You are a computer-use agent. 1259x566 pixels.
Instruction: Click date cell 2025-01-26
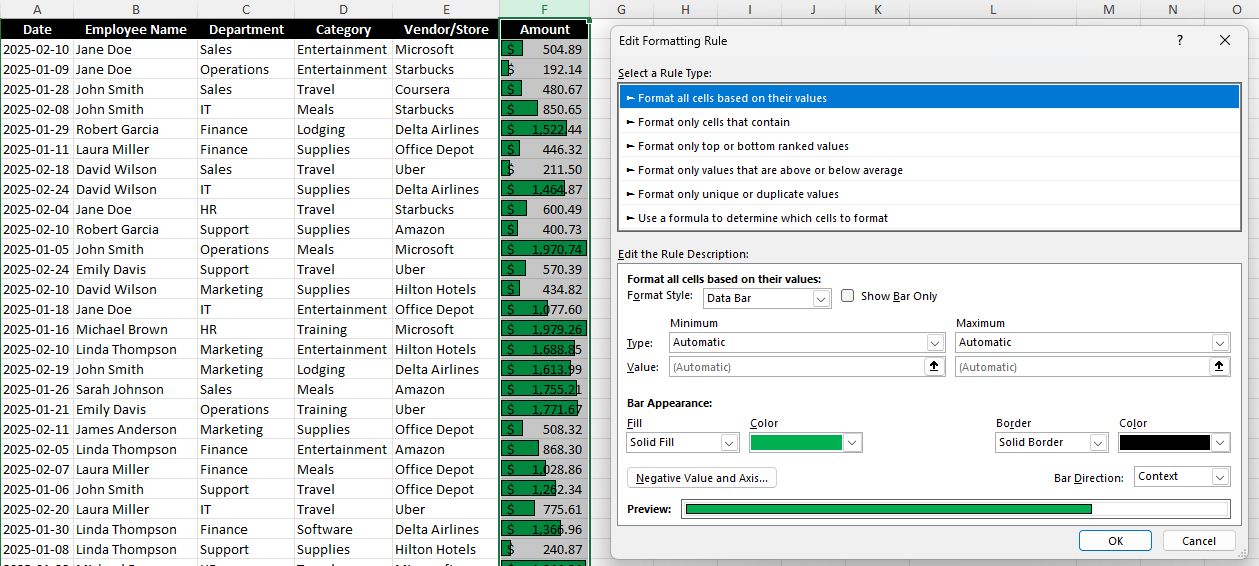coord(37,389)
